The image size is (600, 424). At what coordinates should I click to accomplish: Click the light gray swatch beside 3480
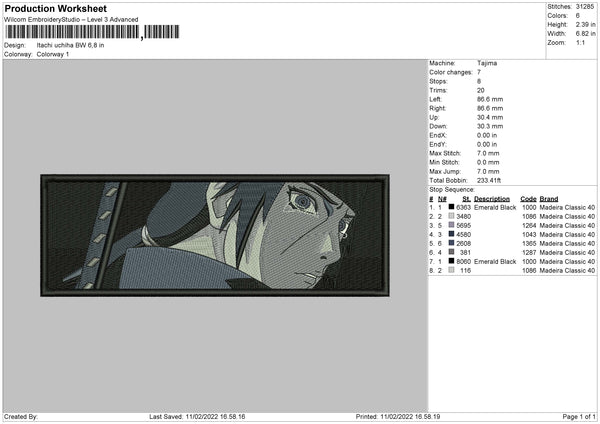452,216
